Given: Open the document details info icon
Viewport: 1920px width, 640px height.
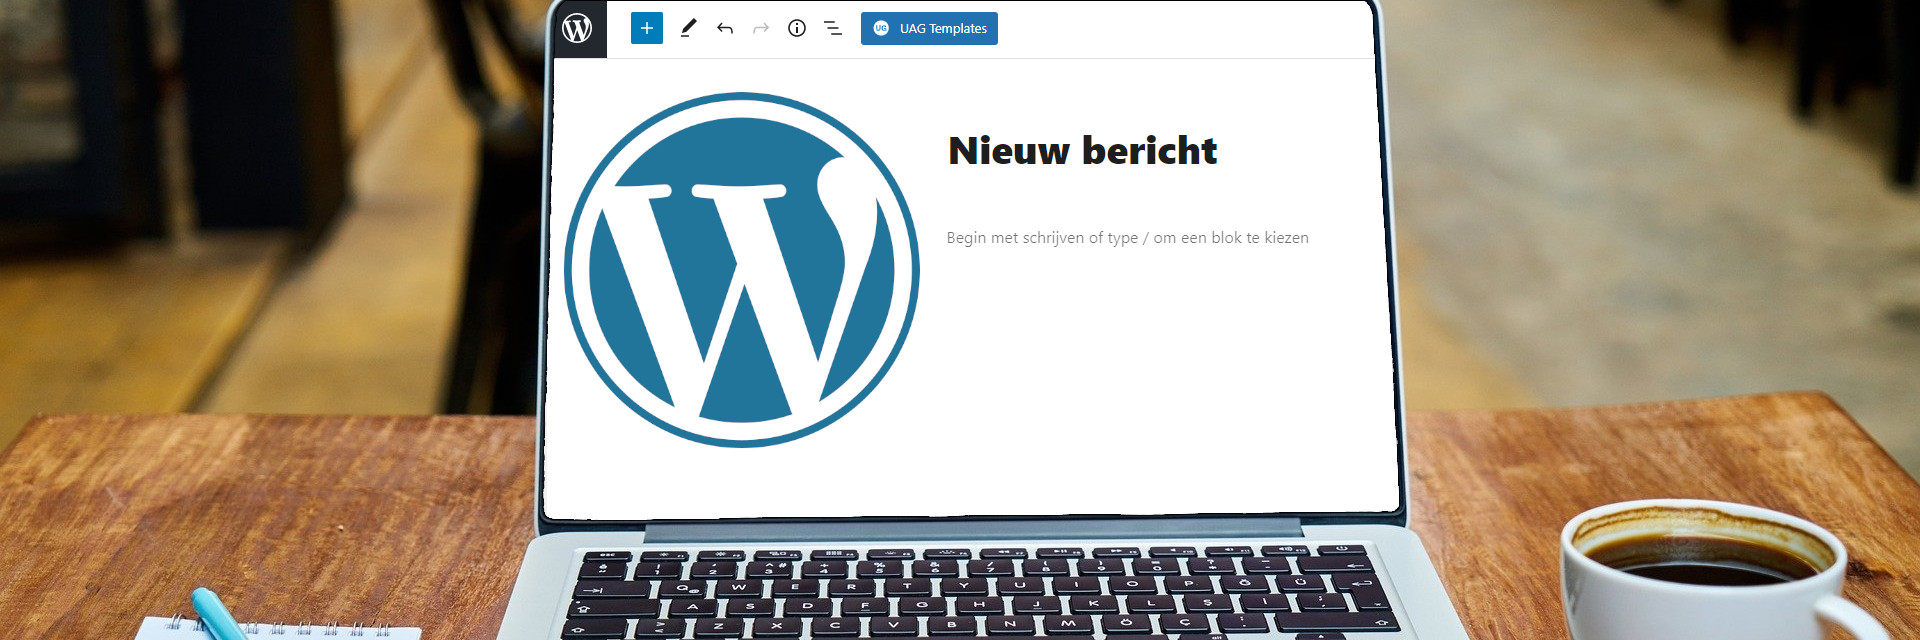Looking at the screenshot, I should (797, 29).
